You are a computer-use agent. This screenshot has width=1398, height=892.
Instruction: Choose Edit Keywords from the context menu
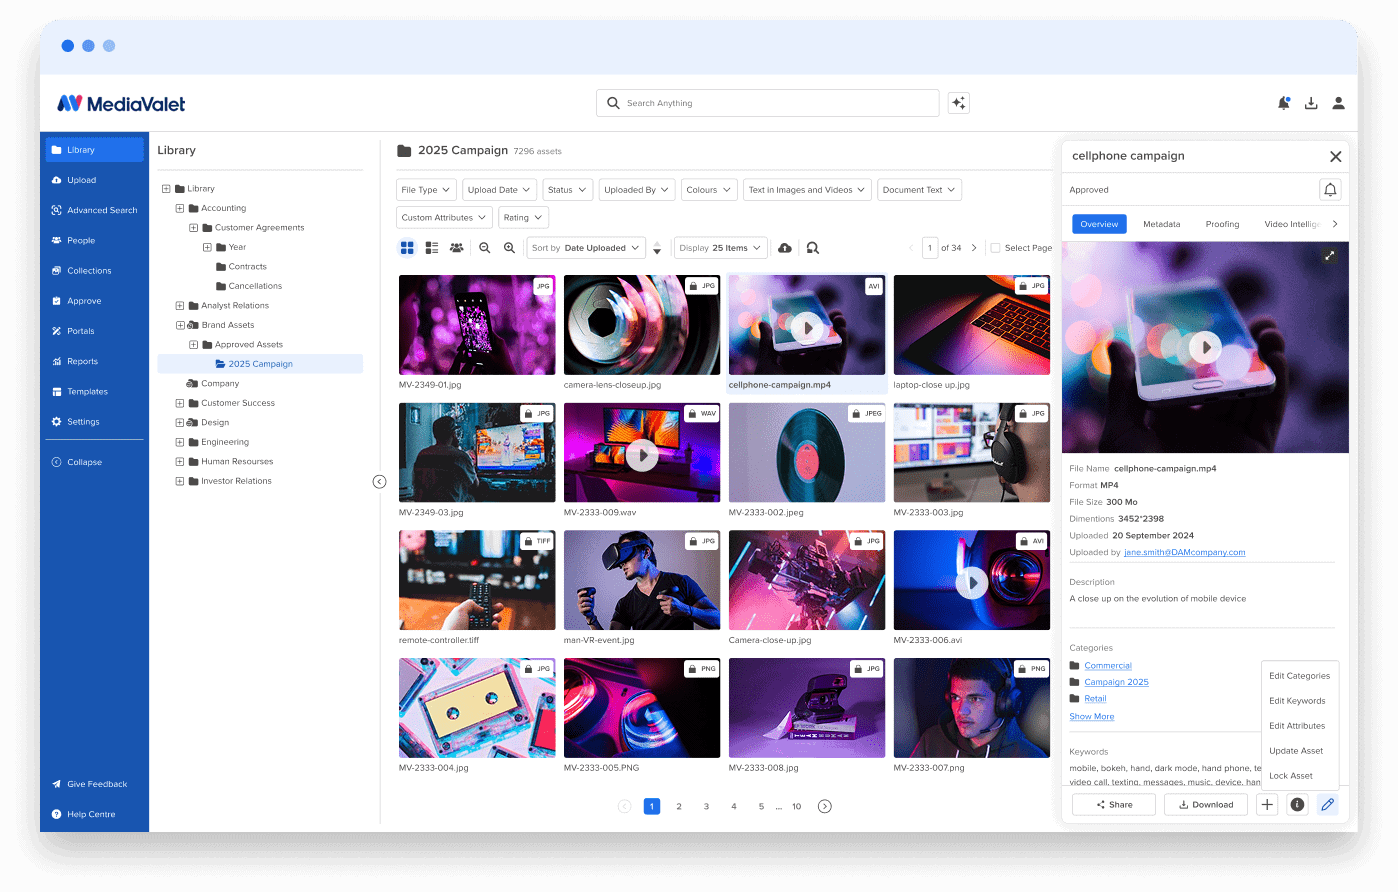1298,700
